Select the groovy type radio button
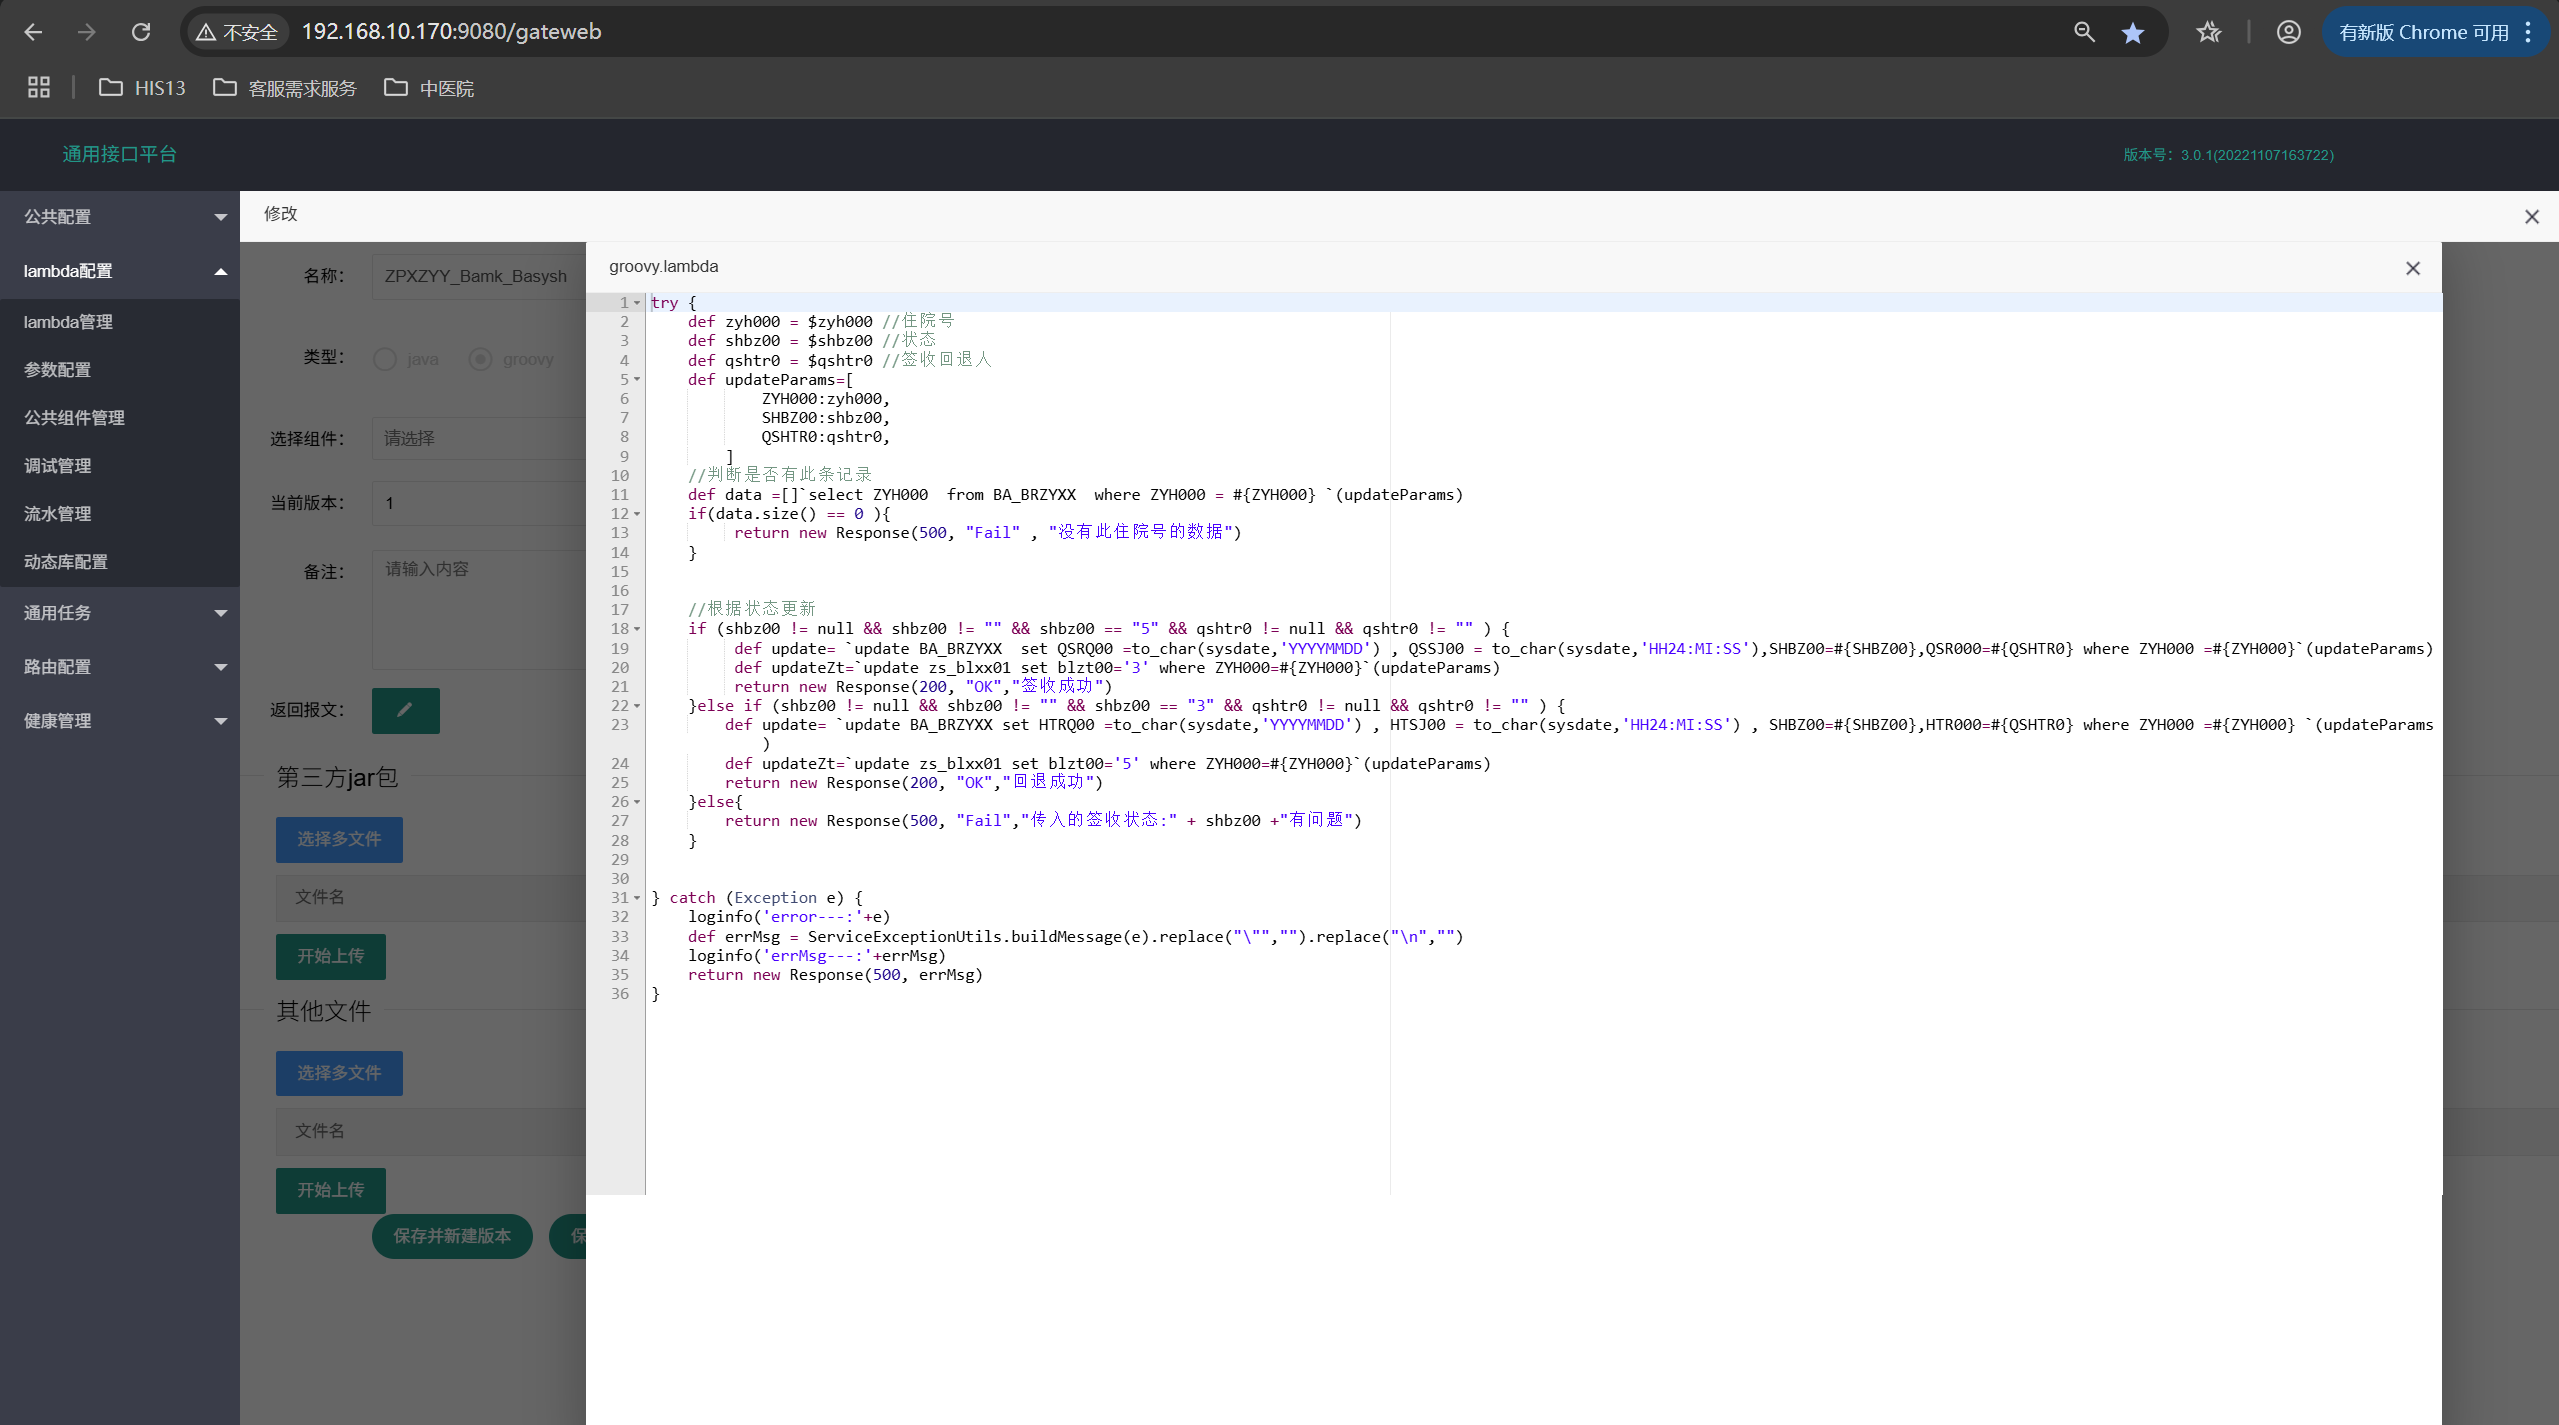The width and height of the screenshot is (2559, 1425). click(x=480, y=359)
